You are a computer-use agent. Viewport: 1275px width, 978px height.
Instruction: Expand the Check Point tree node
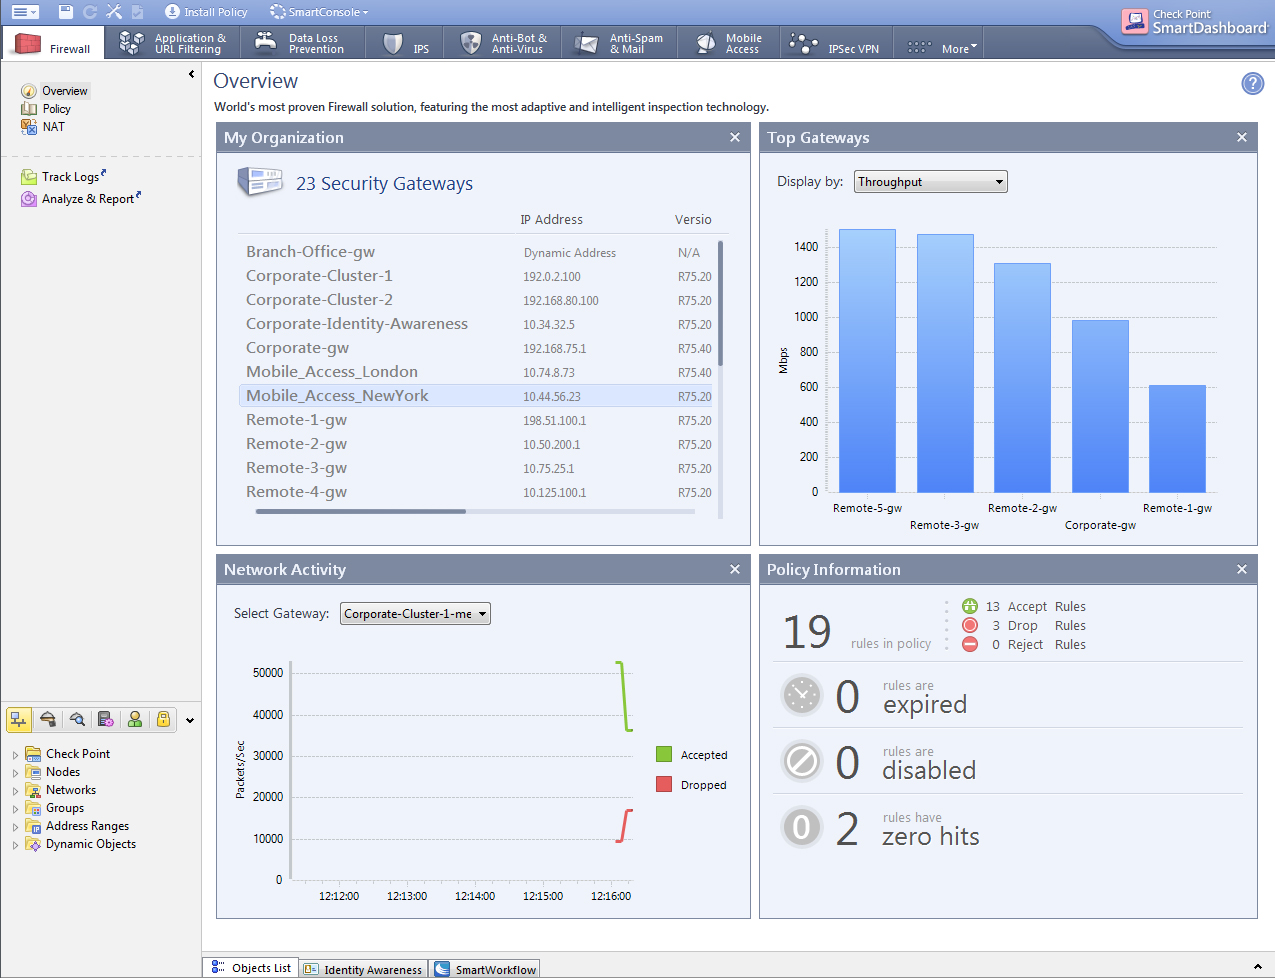(x=15, y=755)
